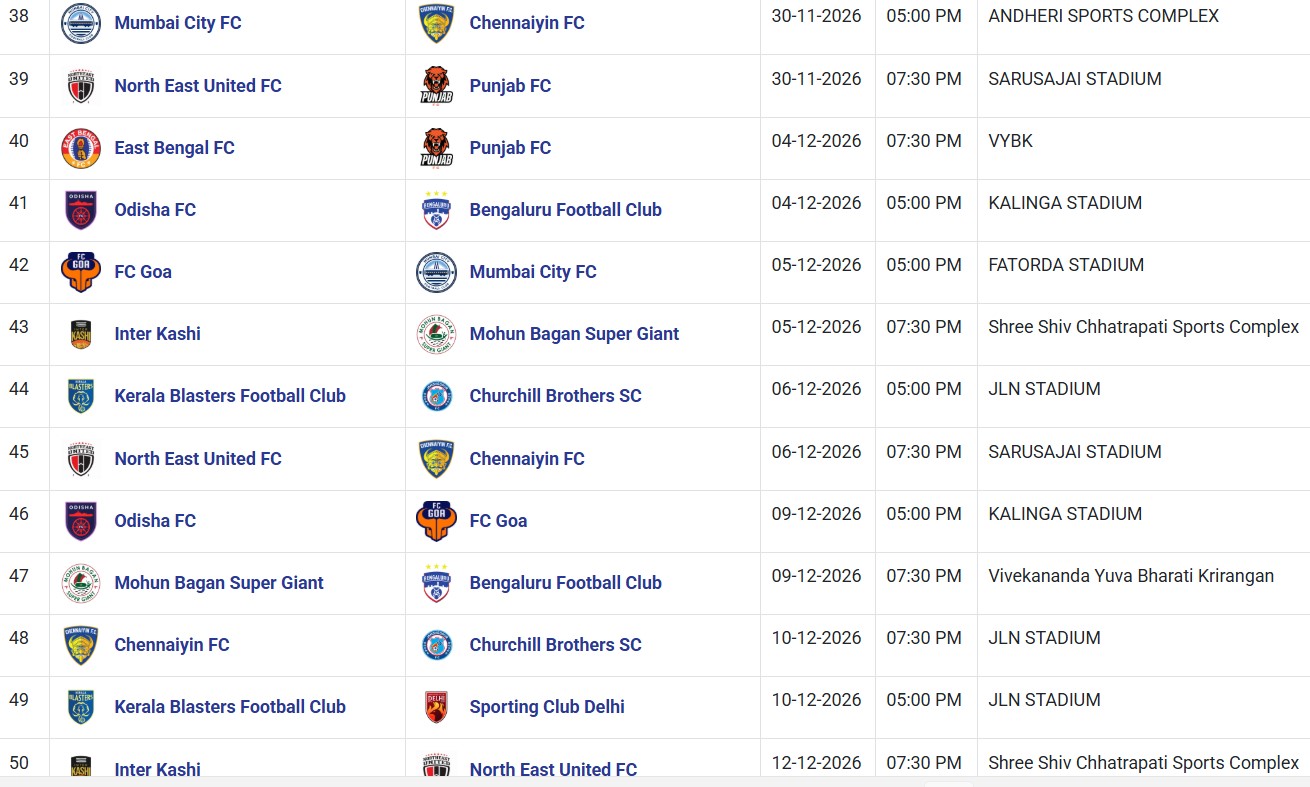Click the FC Goa logo in match 42
Viewport: 1310px width, 787px height.
81,272
